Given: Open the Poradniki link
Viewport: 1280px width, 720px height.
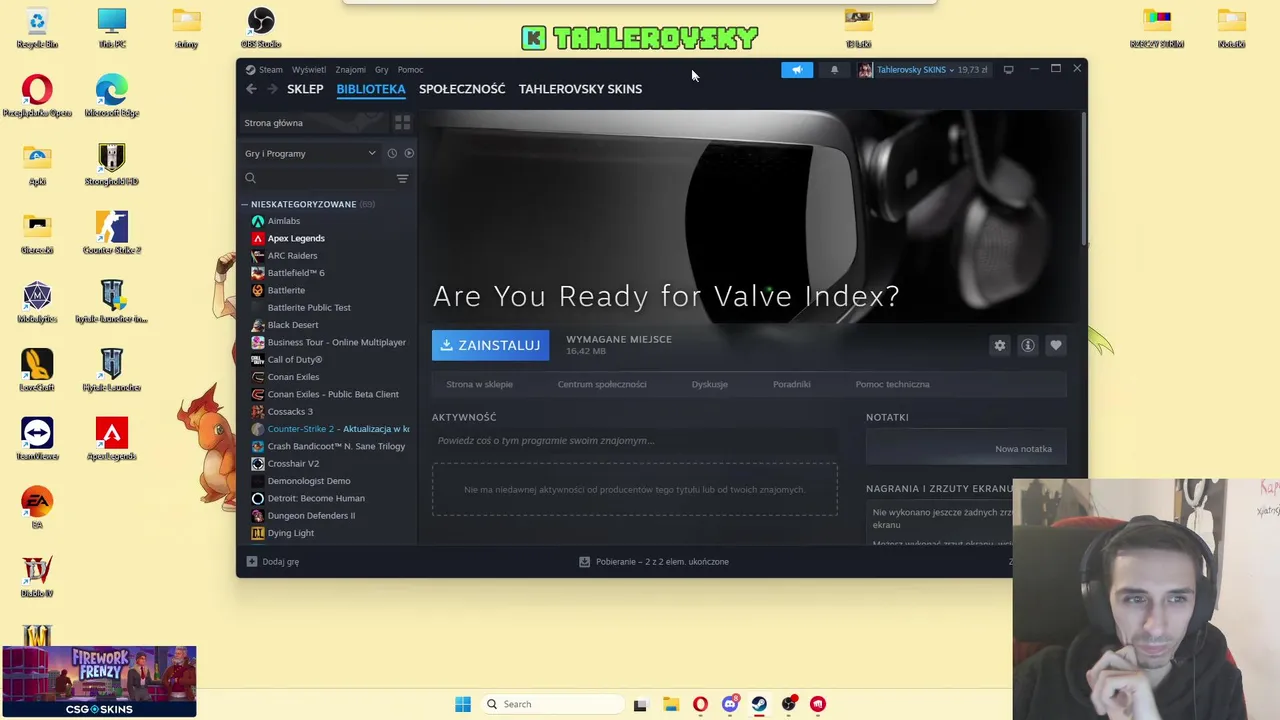Looking at the screenshot, I should coord(792,384).
